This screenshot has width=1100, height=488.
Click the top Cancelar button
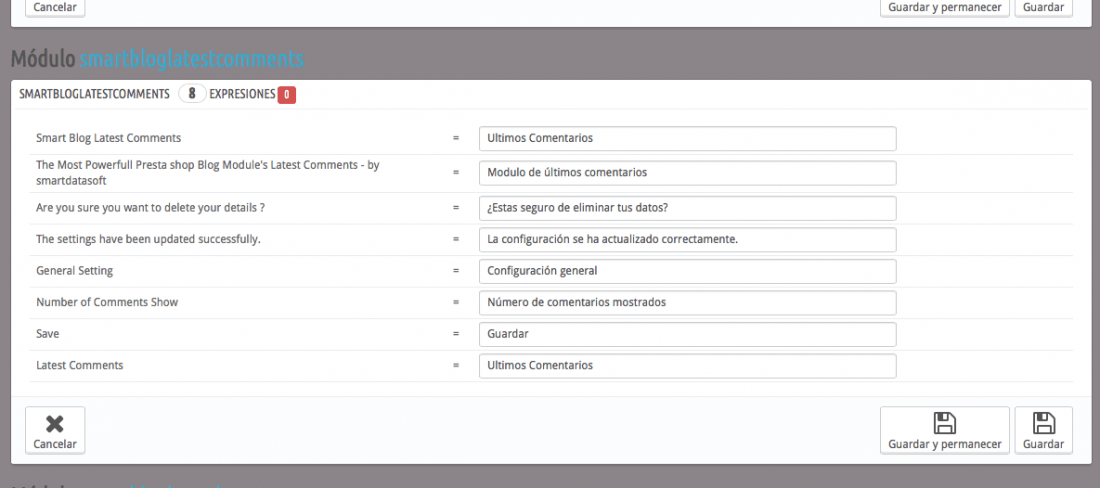tap(55, 8)
